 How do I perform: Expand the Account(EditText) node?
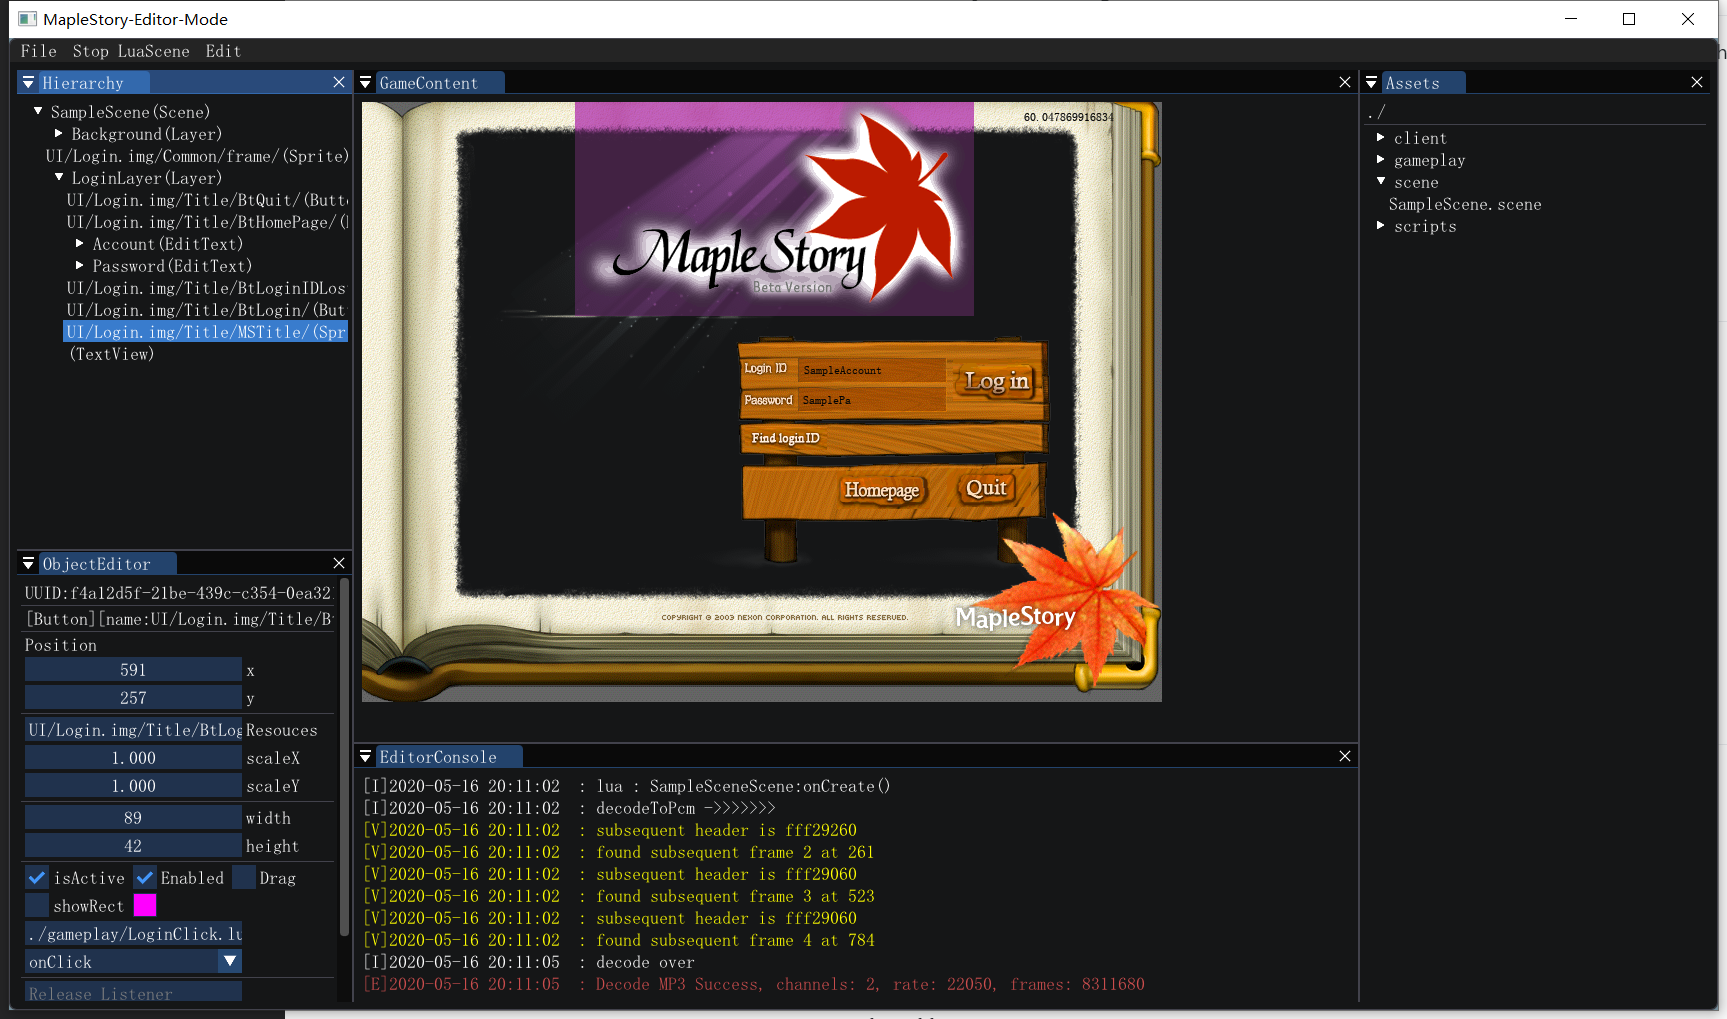pos(80,243)
